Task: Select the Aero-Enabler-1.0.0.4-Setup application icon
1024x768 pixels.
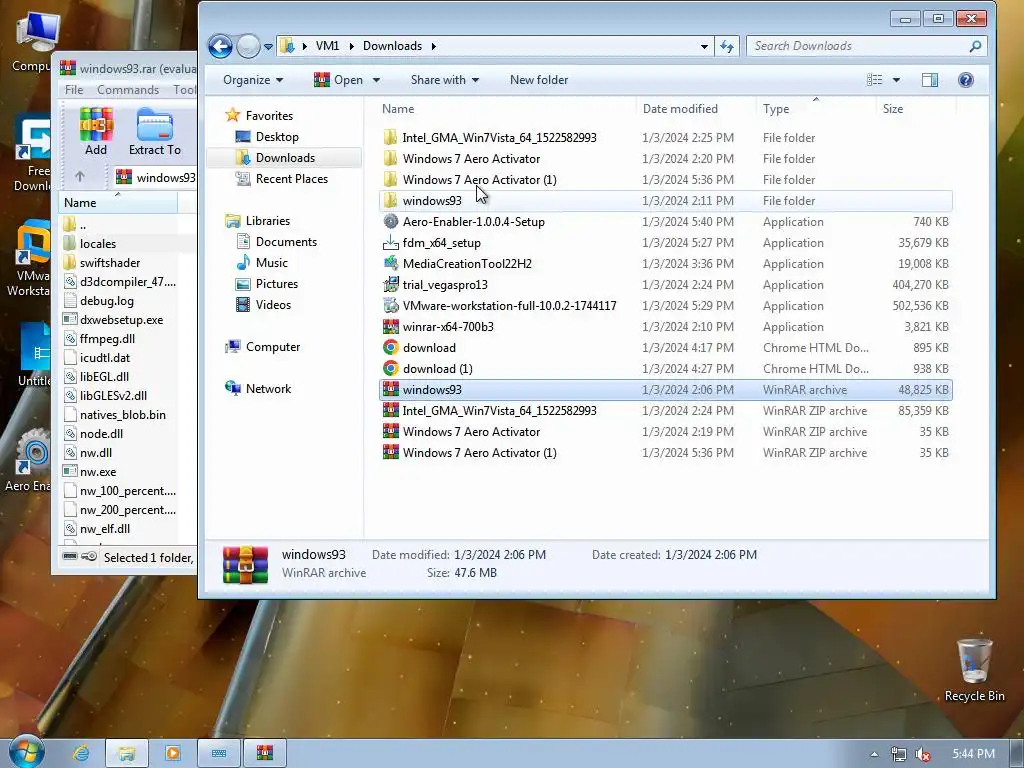Action: click(x=391, y=221)
